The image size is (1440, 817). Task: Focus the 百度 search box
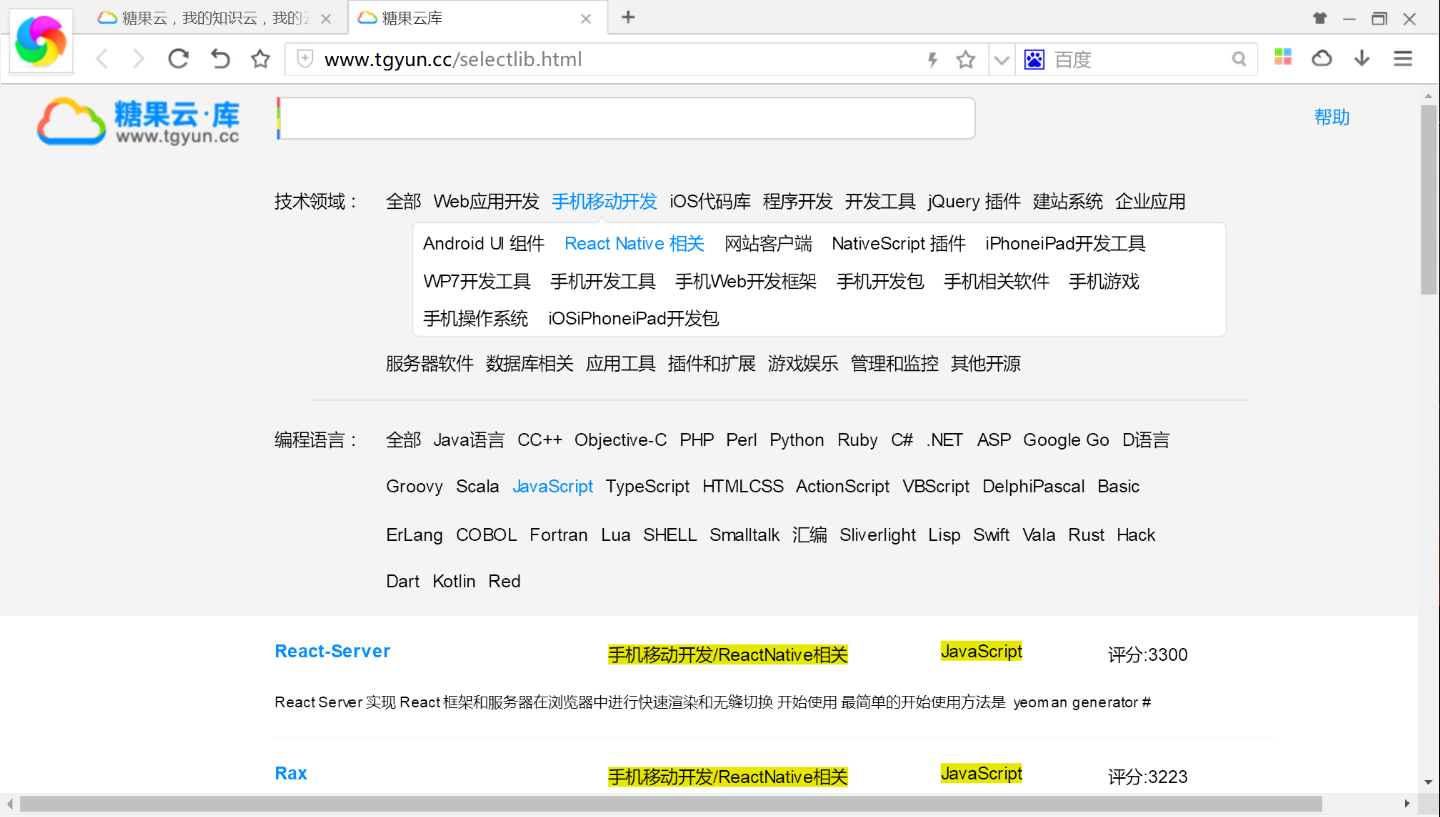(1137, 60)
